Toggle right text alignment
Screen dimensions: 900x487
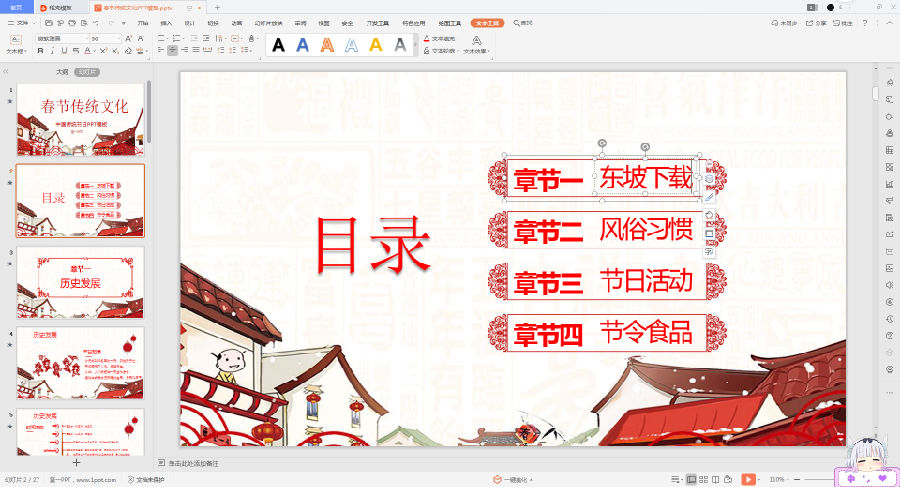pos(184,51)
